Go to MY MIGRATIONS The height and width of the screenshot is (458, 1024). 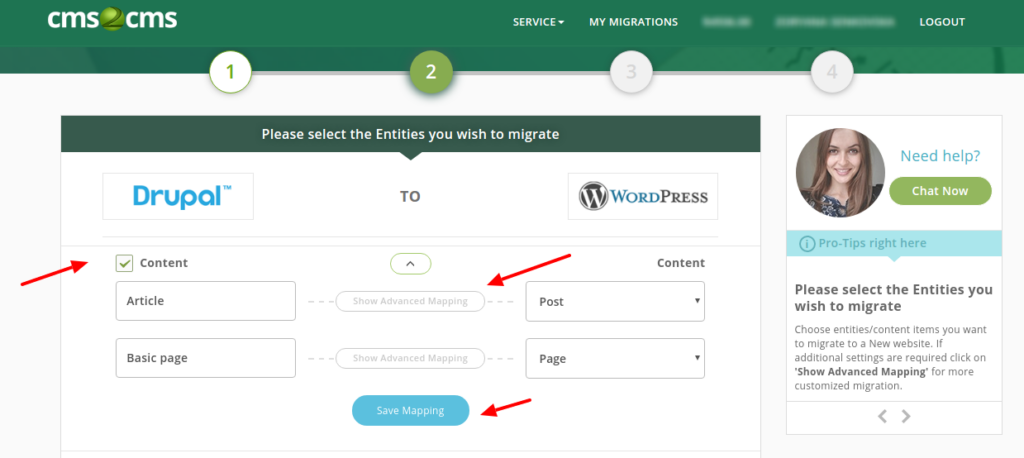[633, 22]
